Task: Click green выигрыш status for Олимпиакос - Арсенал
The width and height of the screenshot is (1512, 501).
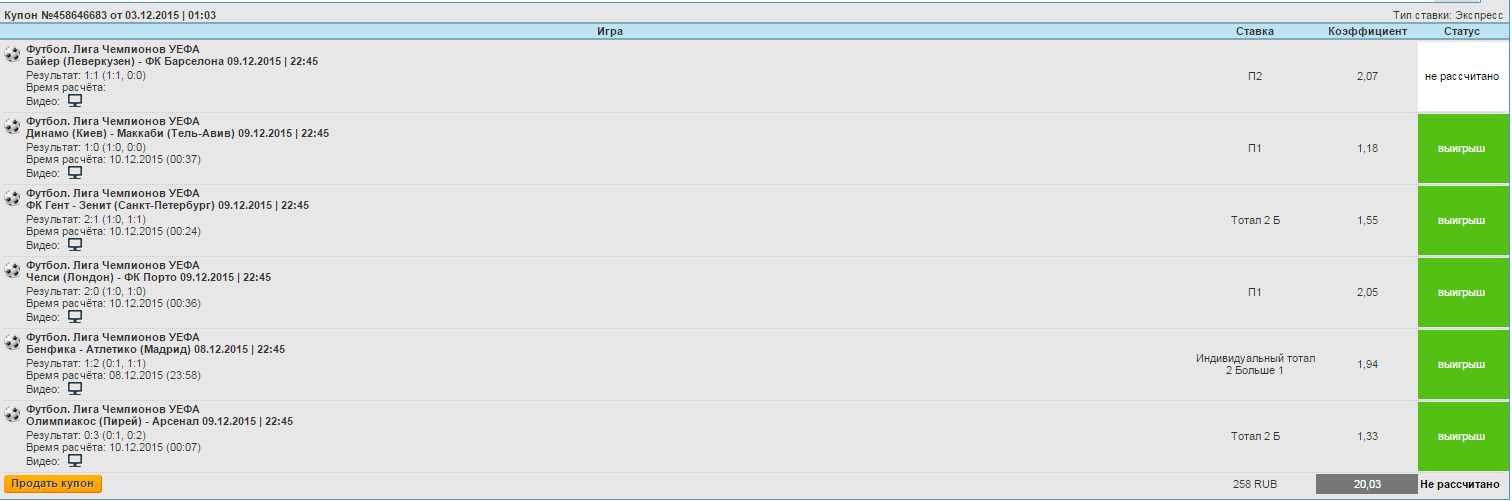Action: tap(1462, 436)
